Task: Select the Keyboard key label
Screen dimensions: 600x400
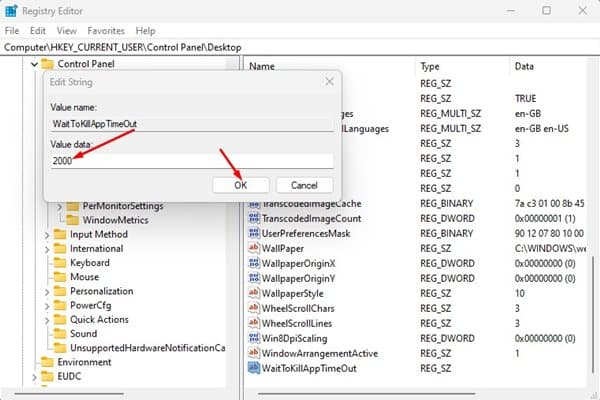Action: coord(90,263)
